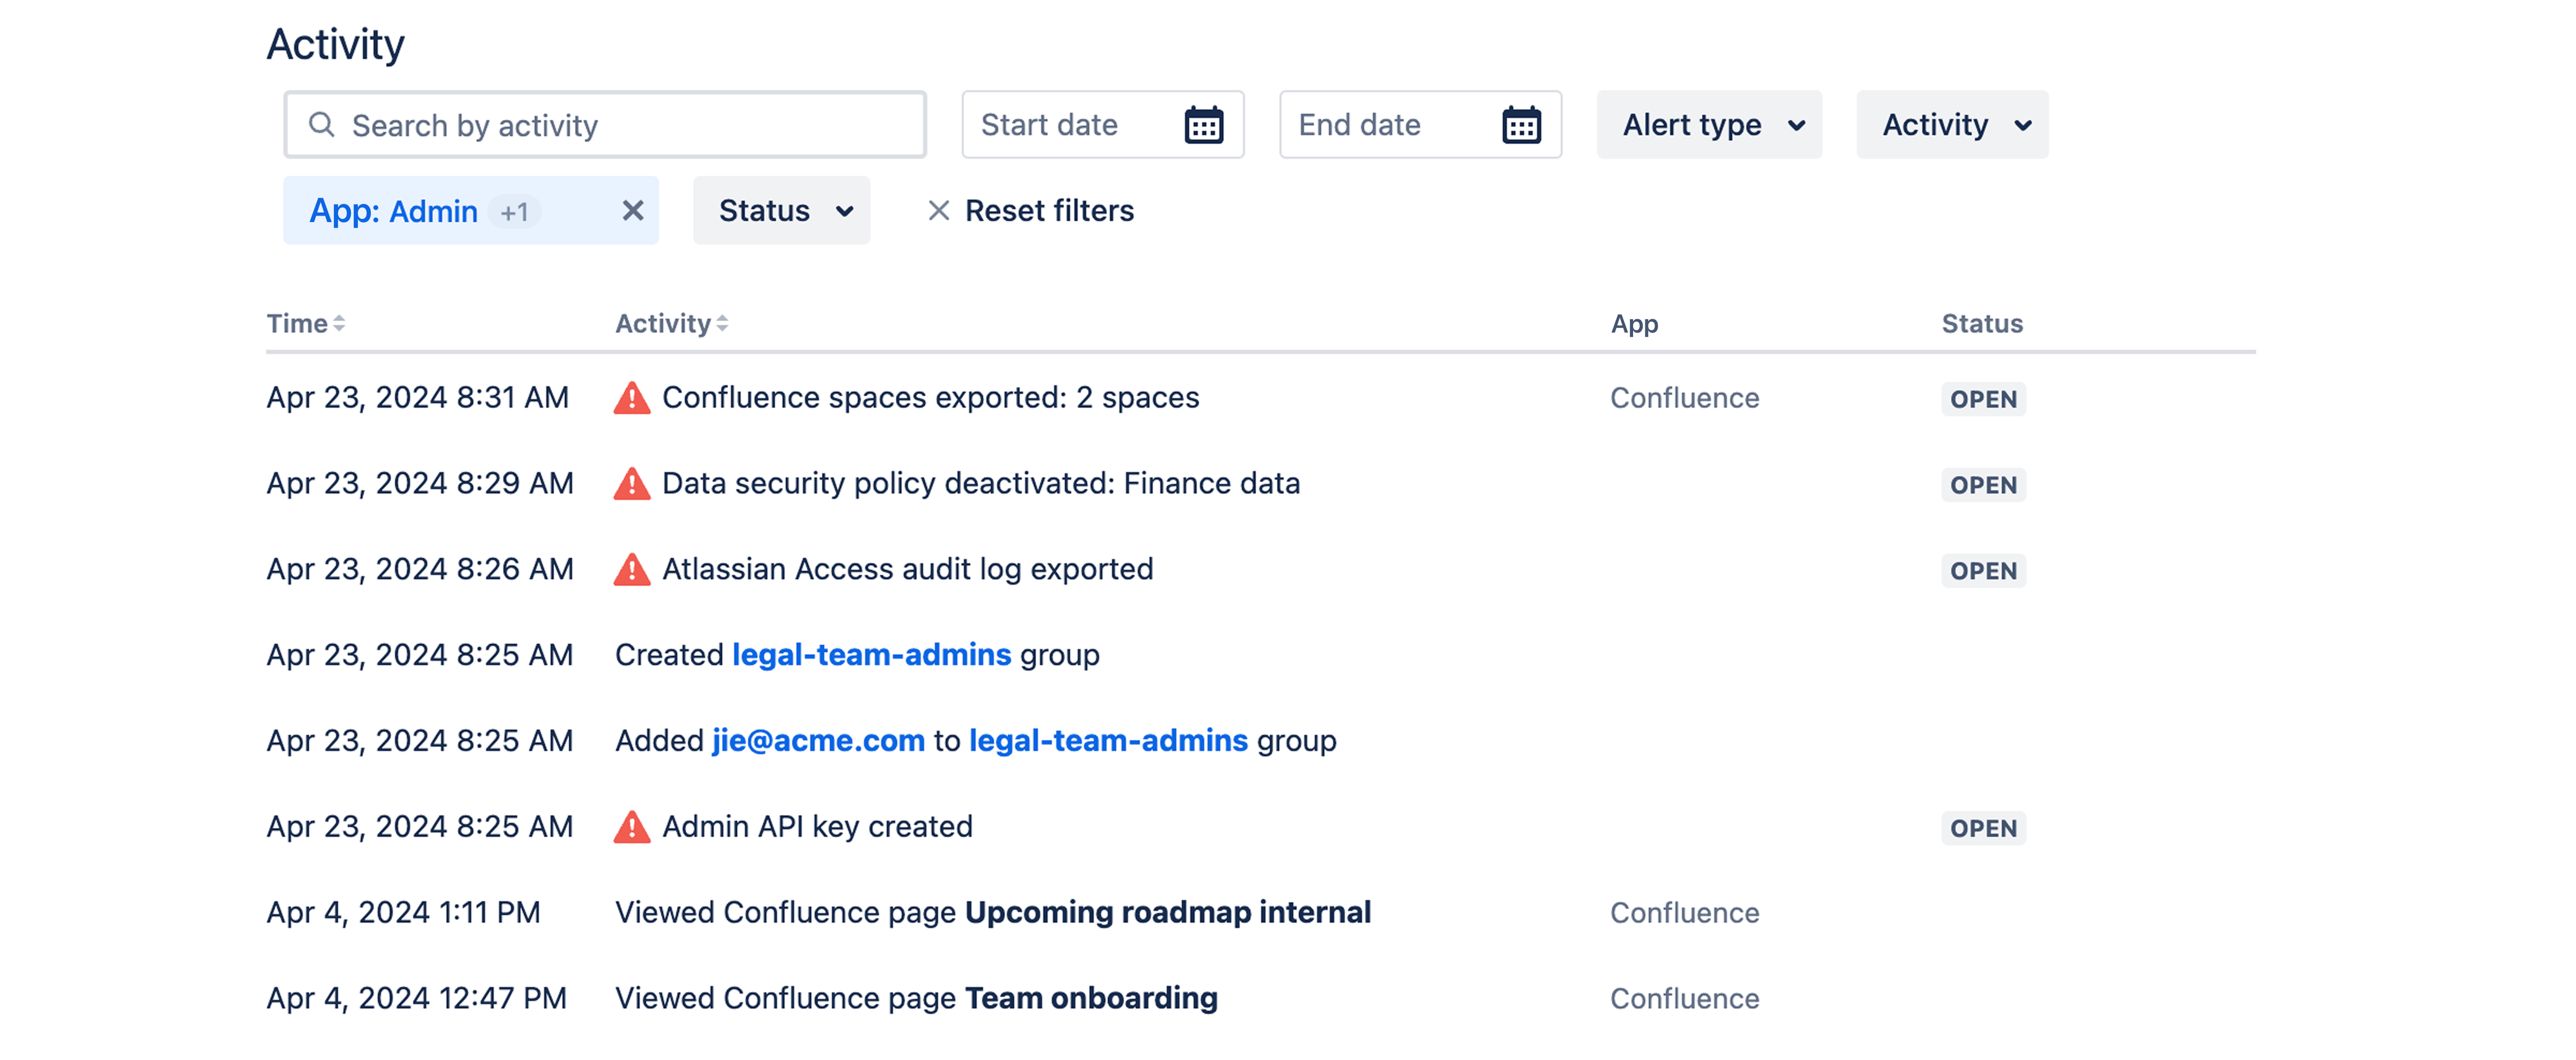The image size is (2576, 1060).
Task: Click the +1 badge on App filter
Action: (514, 212)
